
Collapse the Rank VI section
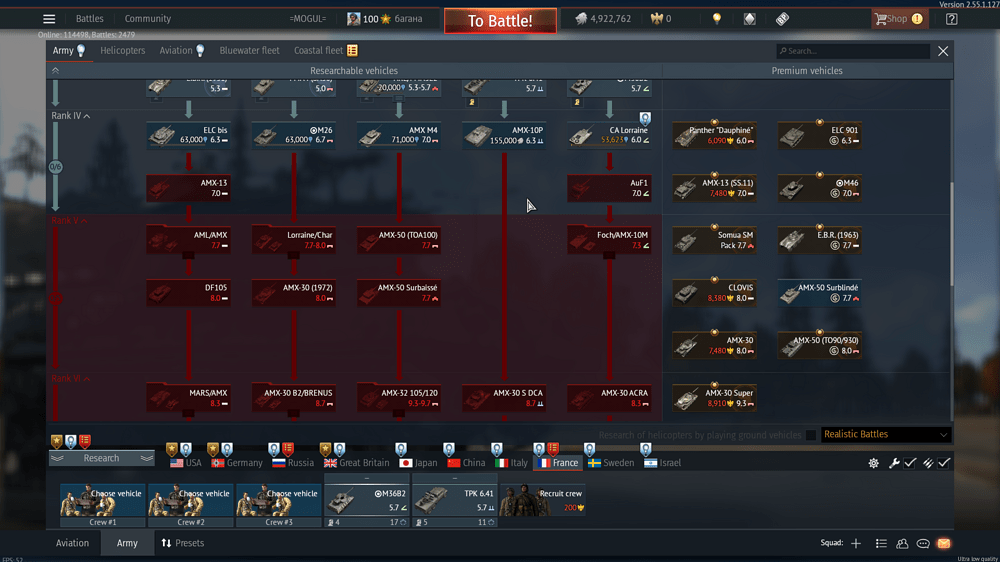pos(87,379)
